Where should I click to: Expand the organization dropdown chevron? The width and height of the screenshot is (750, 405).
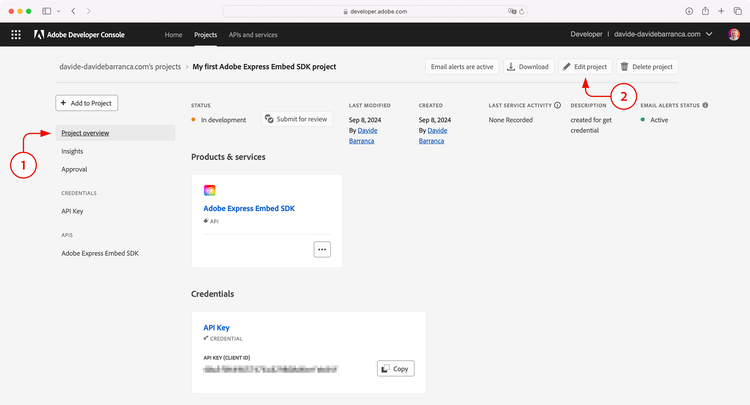point(709,34)
